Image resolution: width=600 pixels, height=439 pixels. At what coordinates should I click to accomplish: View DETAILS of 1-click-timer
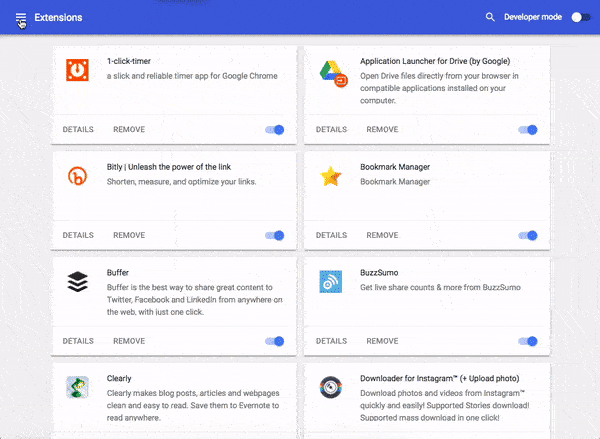click(x=78, y=129)
